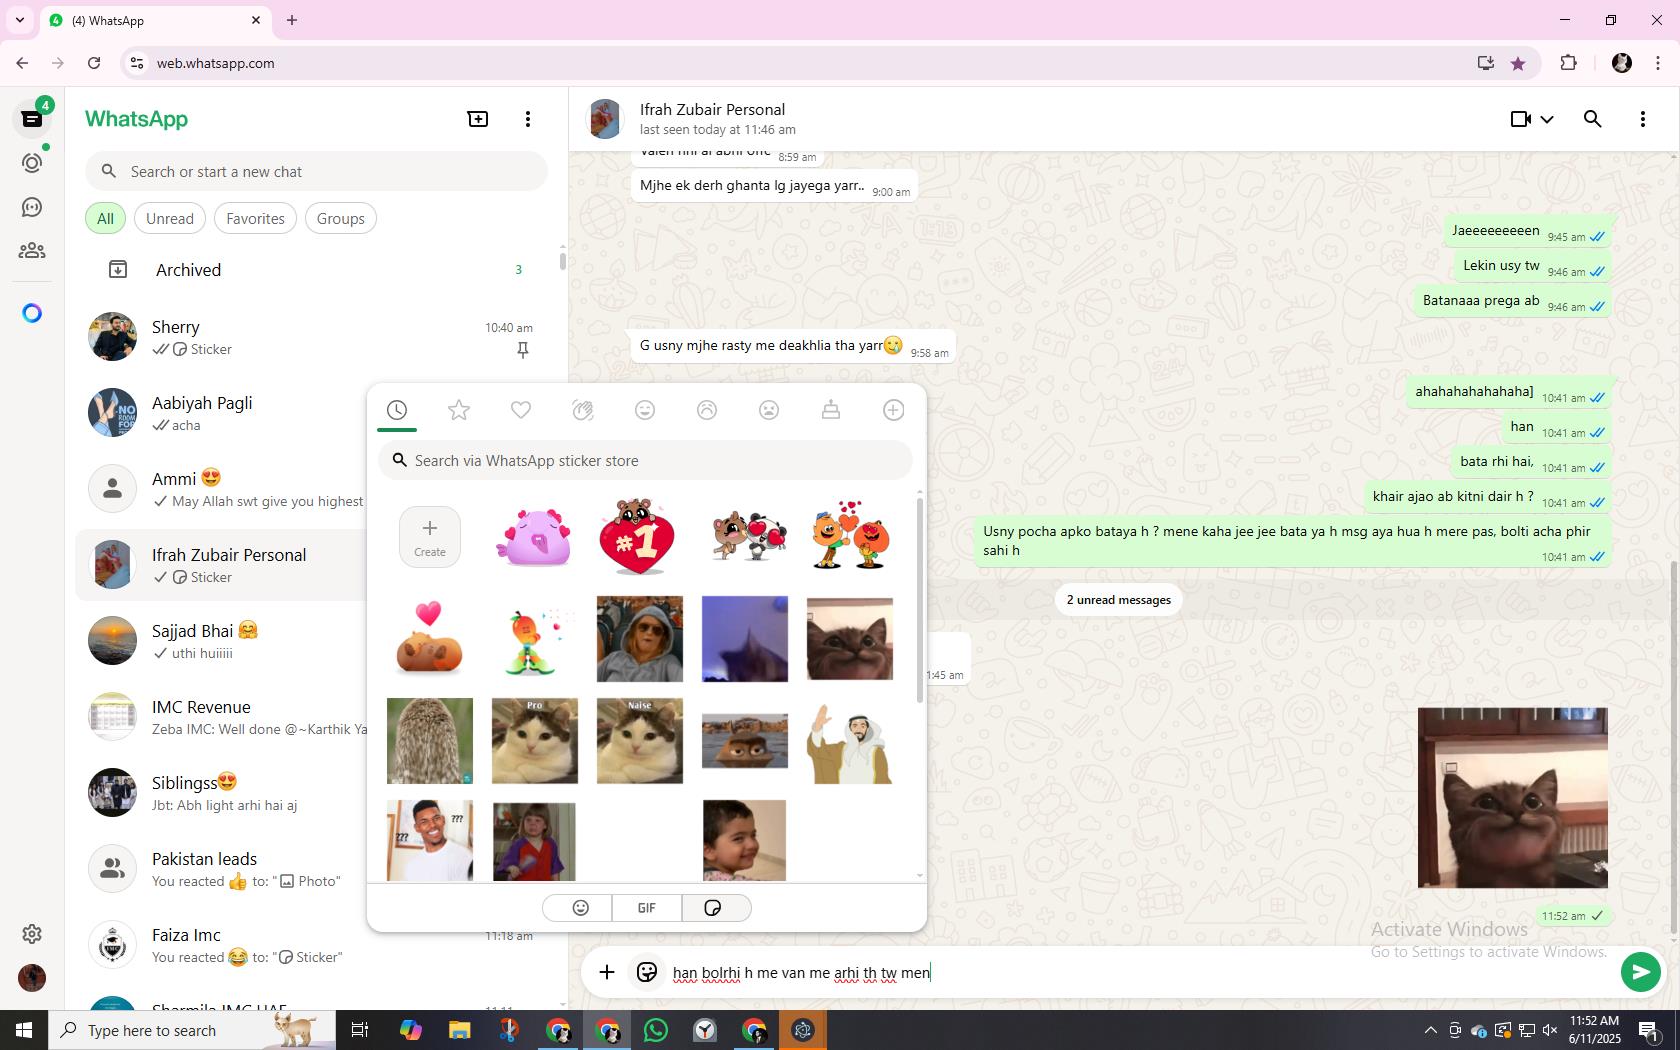Viewport: 1680px width, 1050px height.
Task: Send the typed message
Action: click(x=1640, y=972)
